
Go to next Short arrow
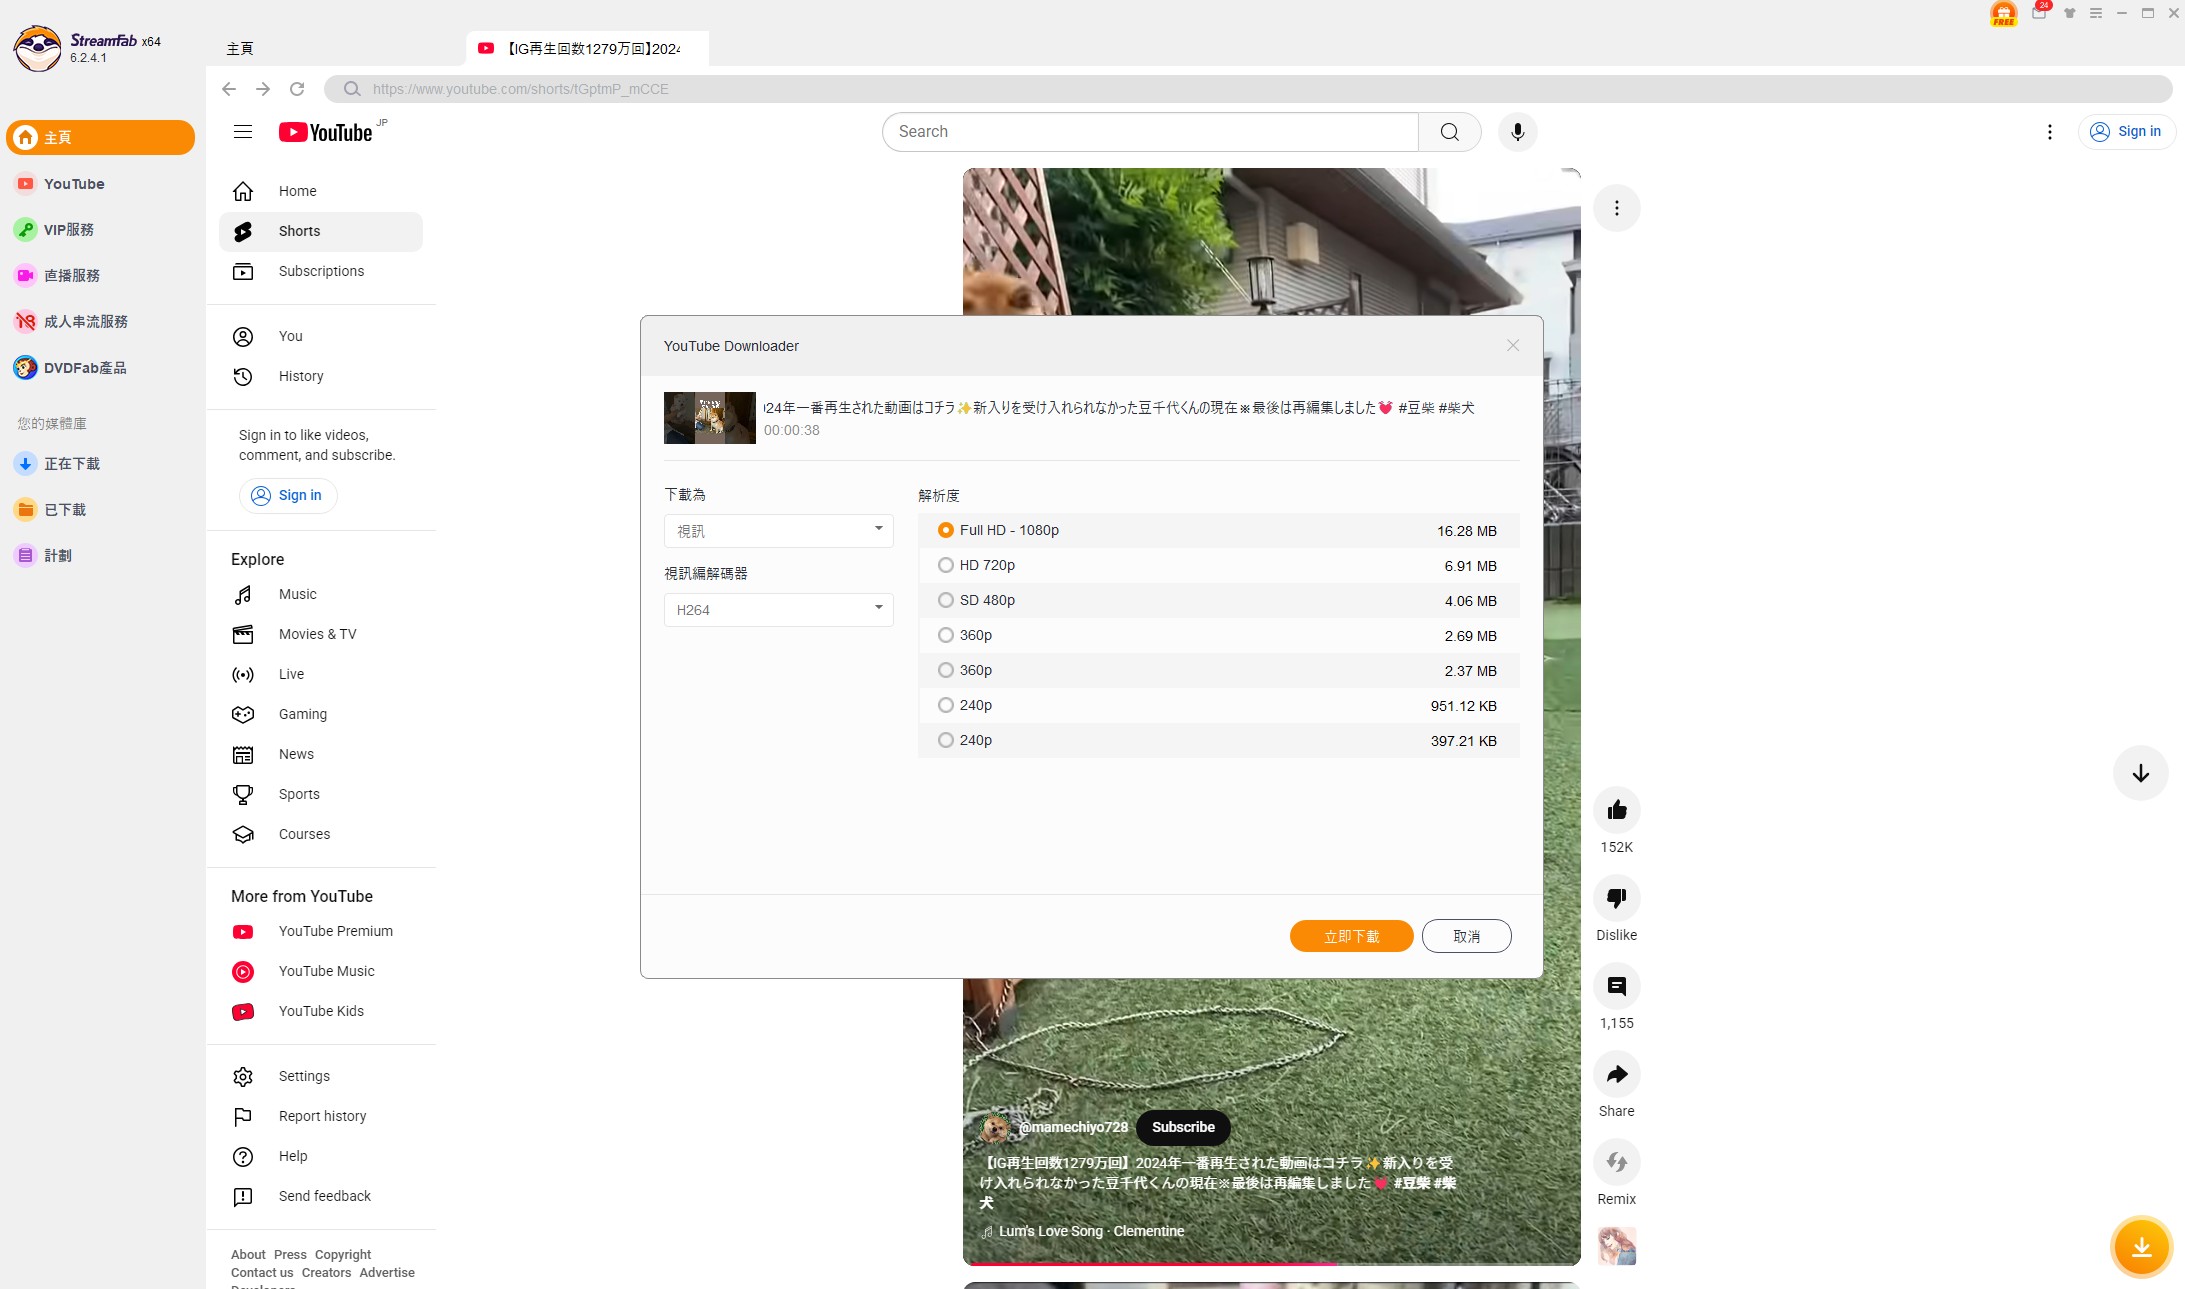(2140, 773)
